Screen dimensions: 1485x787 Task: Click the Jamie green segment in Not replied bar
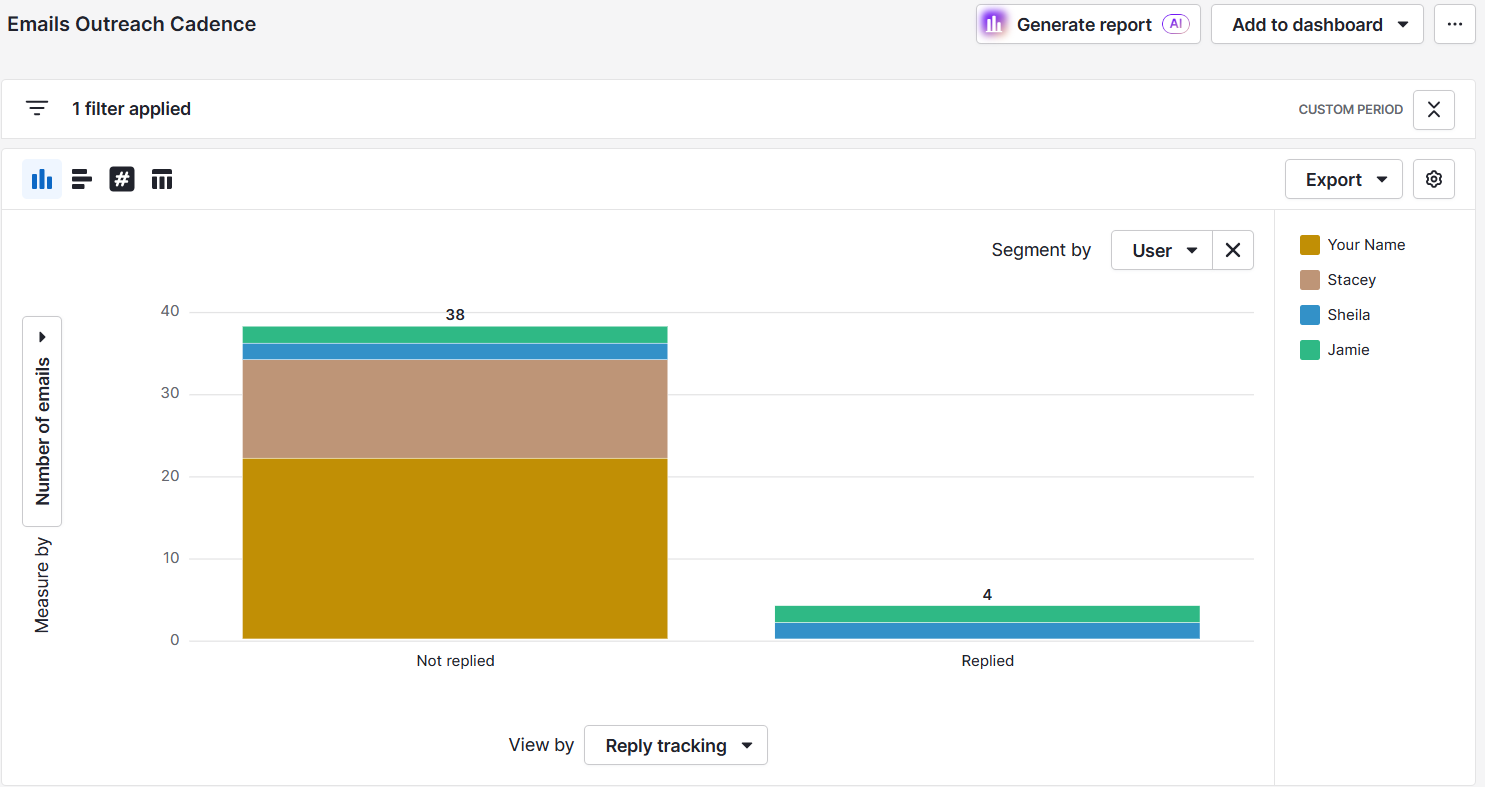click(455, 334)
